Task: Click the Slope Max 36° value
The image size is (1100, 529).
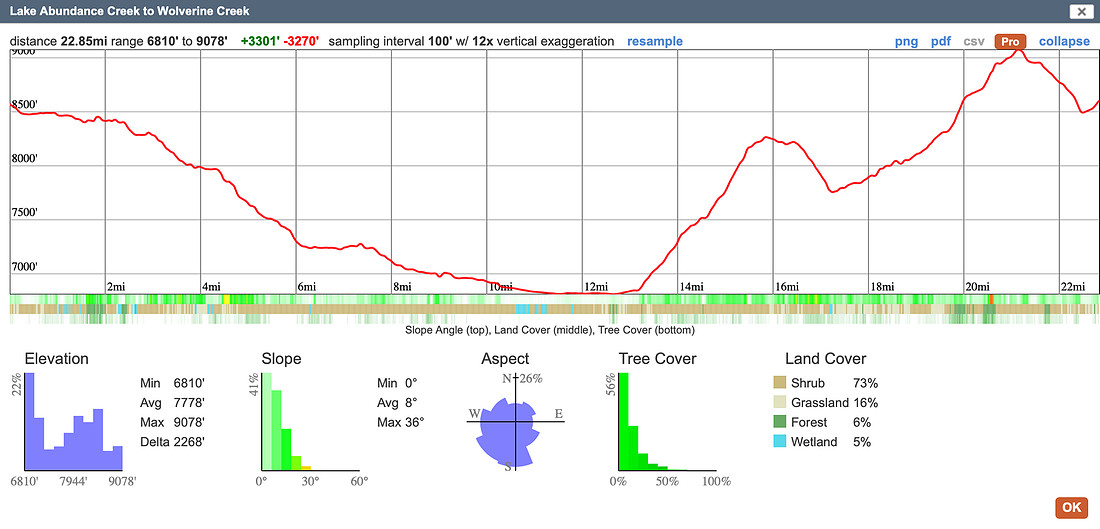Action: click(414, 422)
